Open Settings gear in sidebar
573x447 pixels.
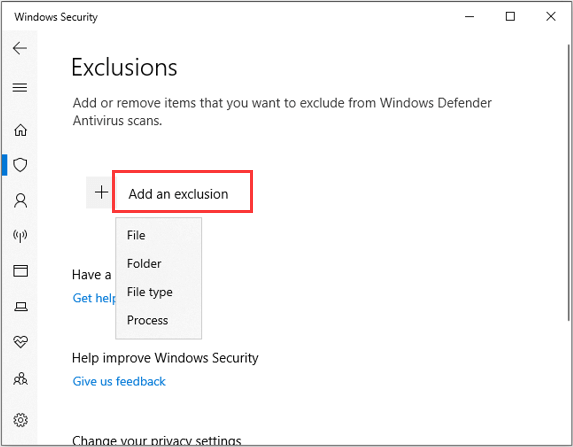point(20,420)
